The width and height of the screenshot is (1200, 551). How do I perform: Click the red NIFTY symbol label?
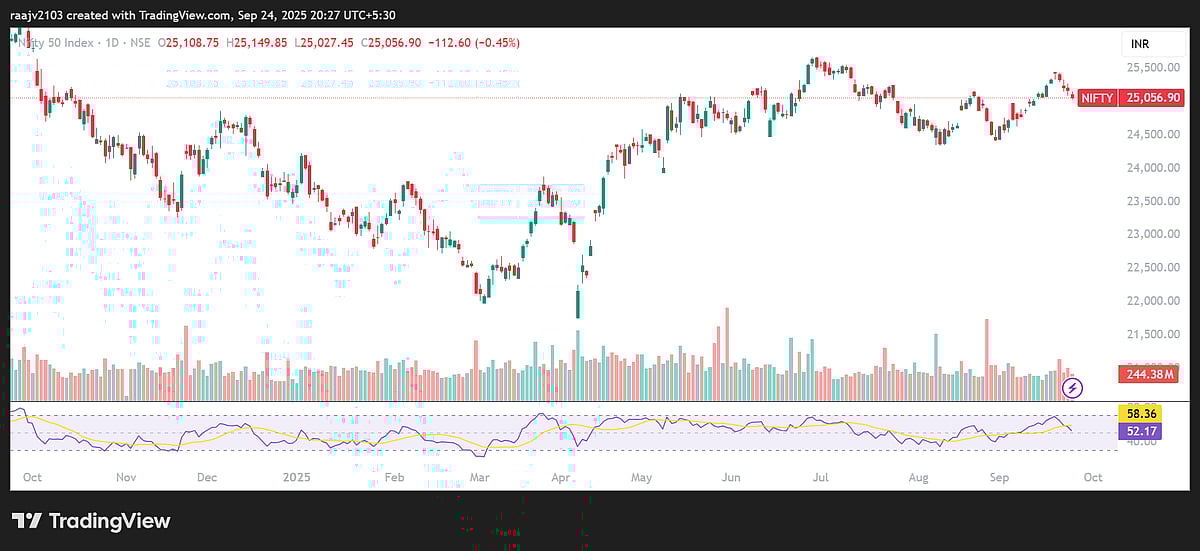coord(1097,97)
